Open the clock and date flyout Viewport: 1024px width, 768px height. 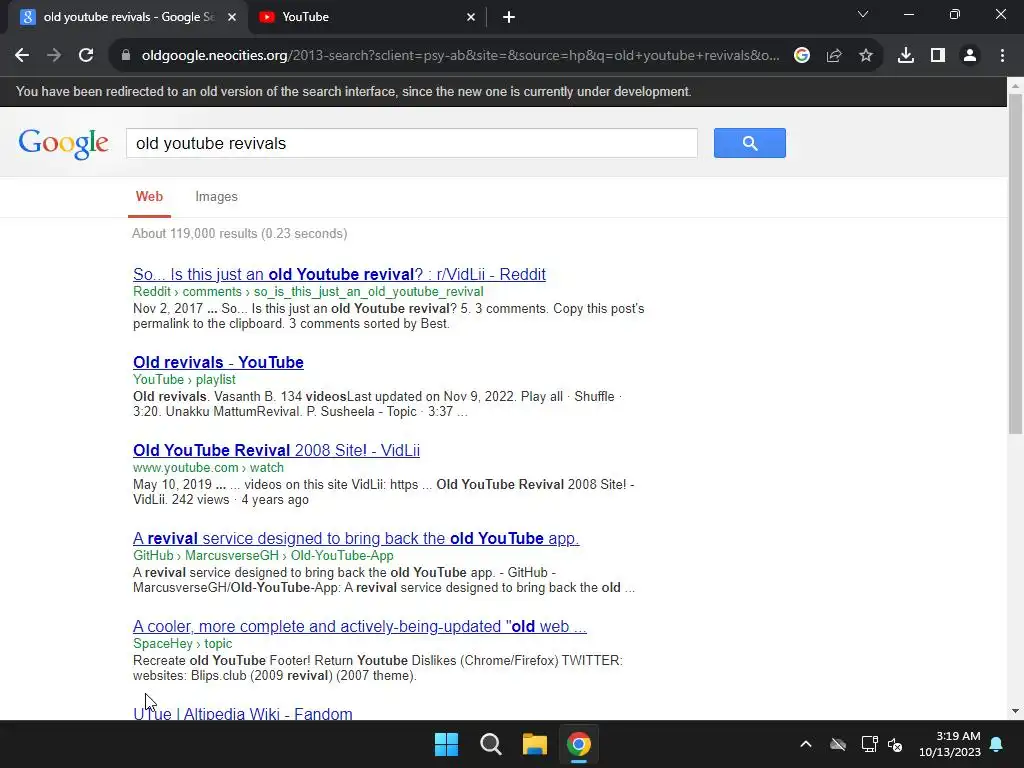click(950, 744)
